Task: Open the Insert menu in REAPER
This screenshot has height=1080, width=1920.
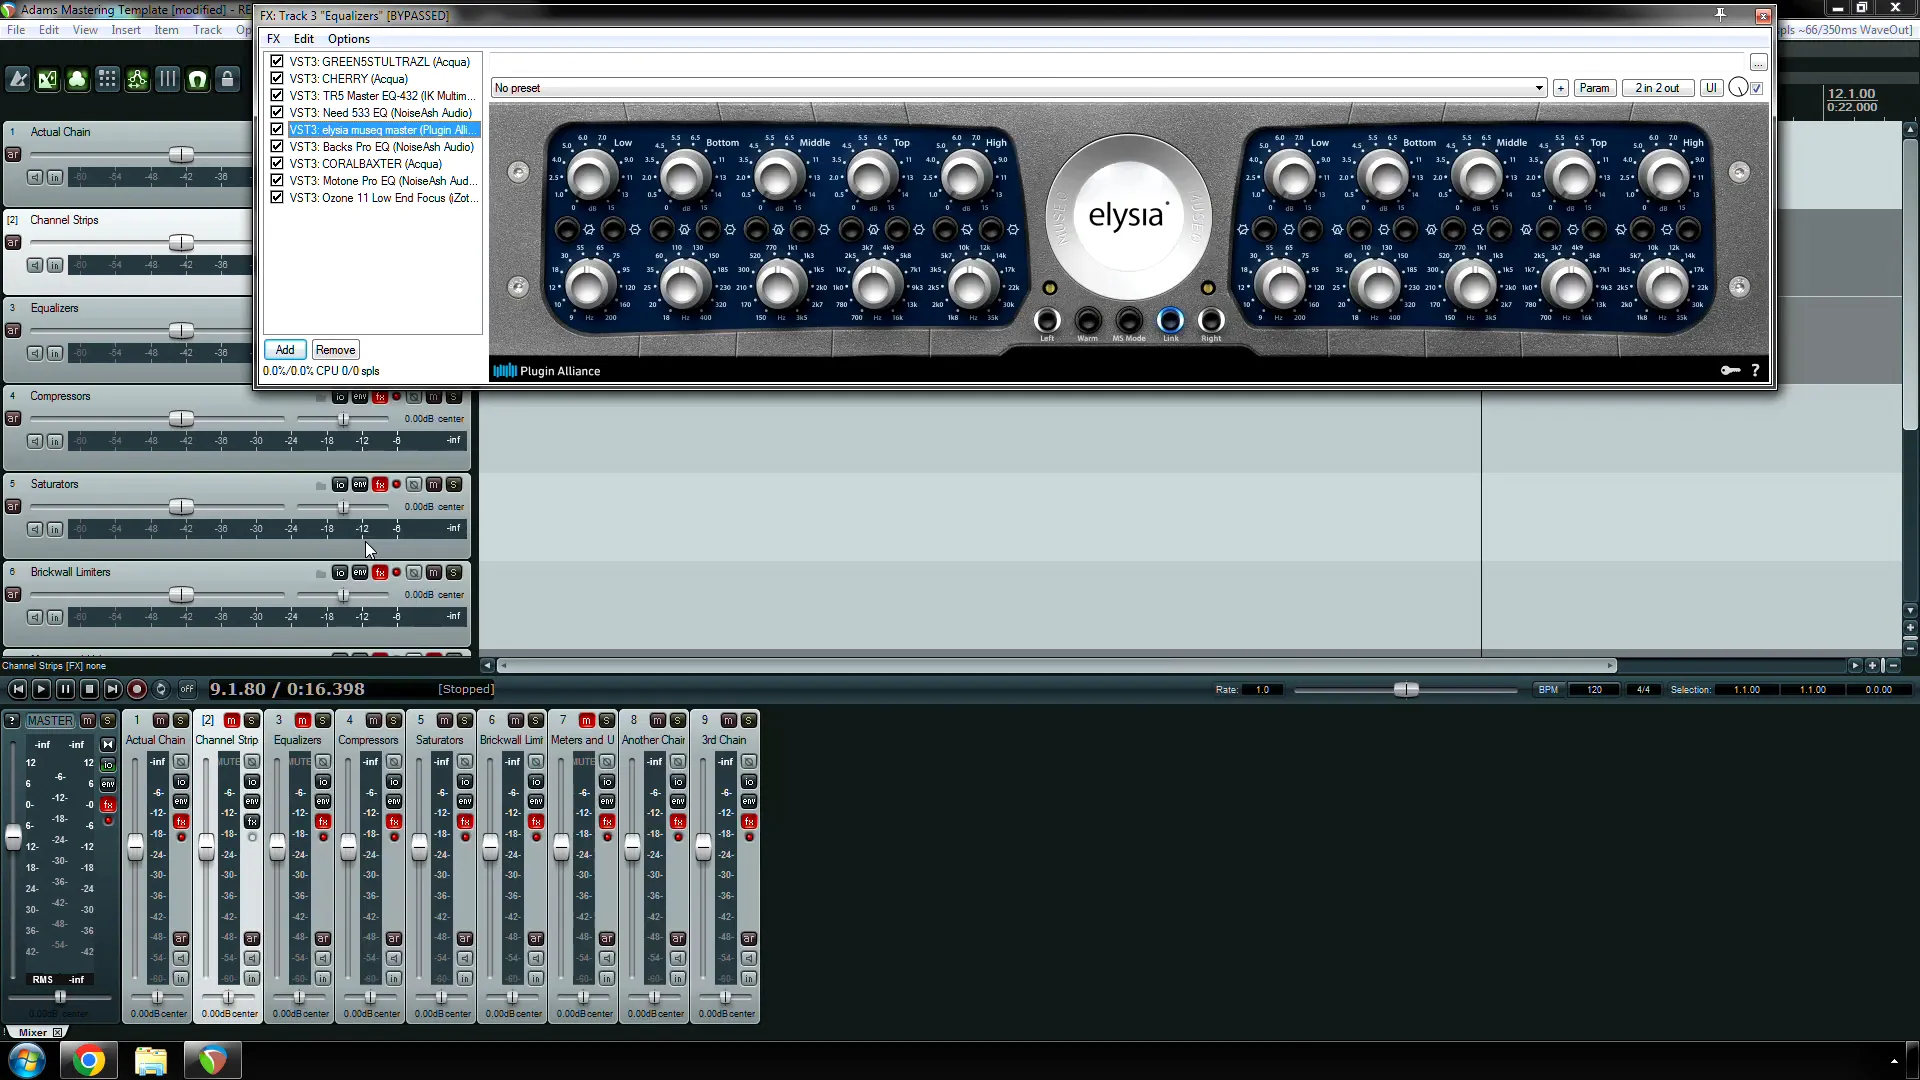Action: 126,30
